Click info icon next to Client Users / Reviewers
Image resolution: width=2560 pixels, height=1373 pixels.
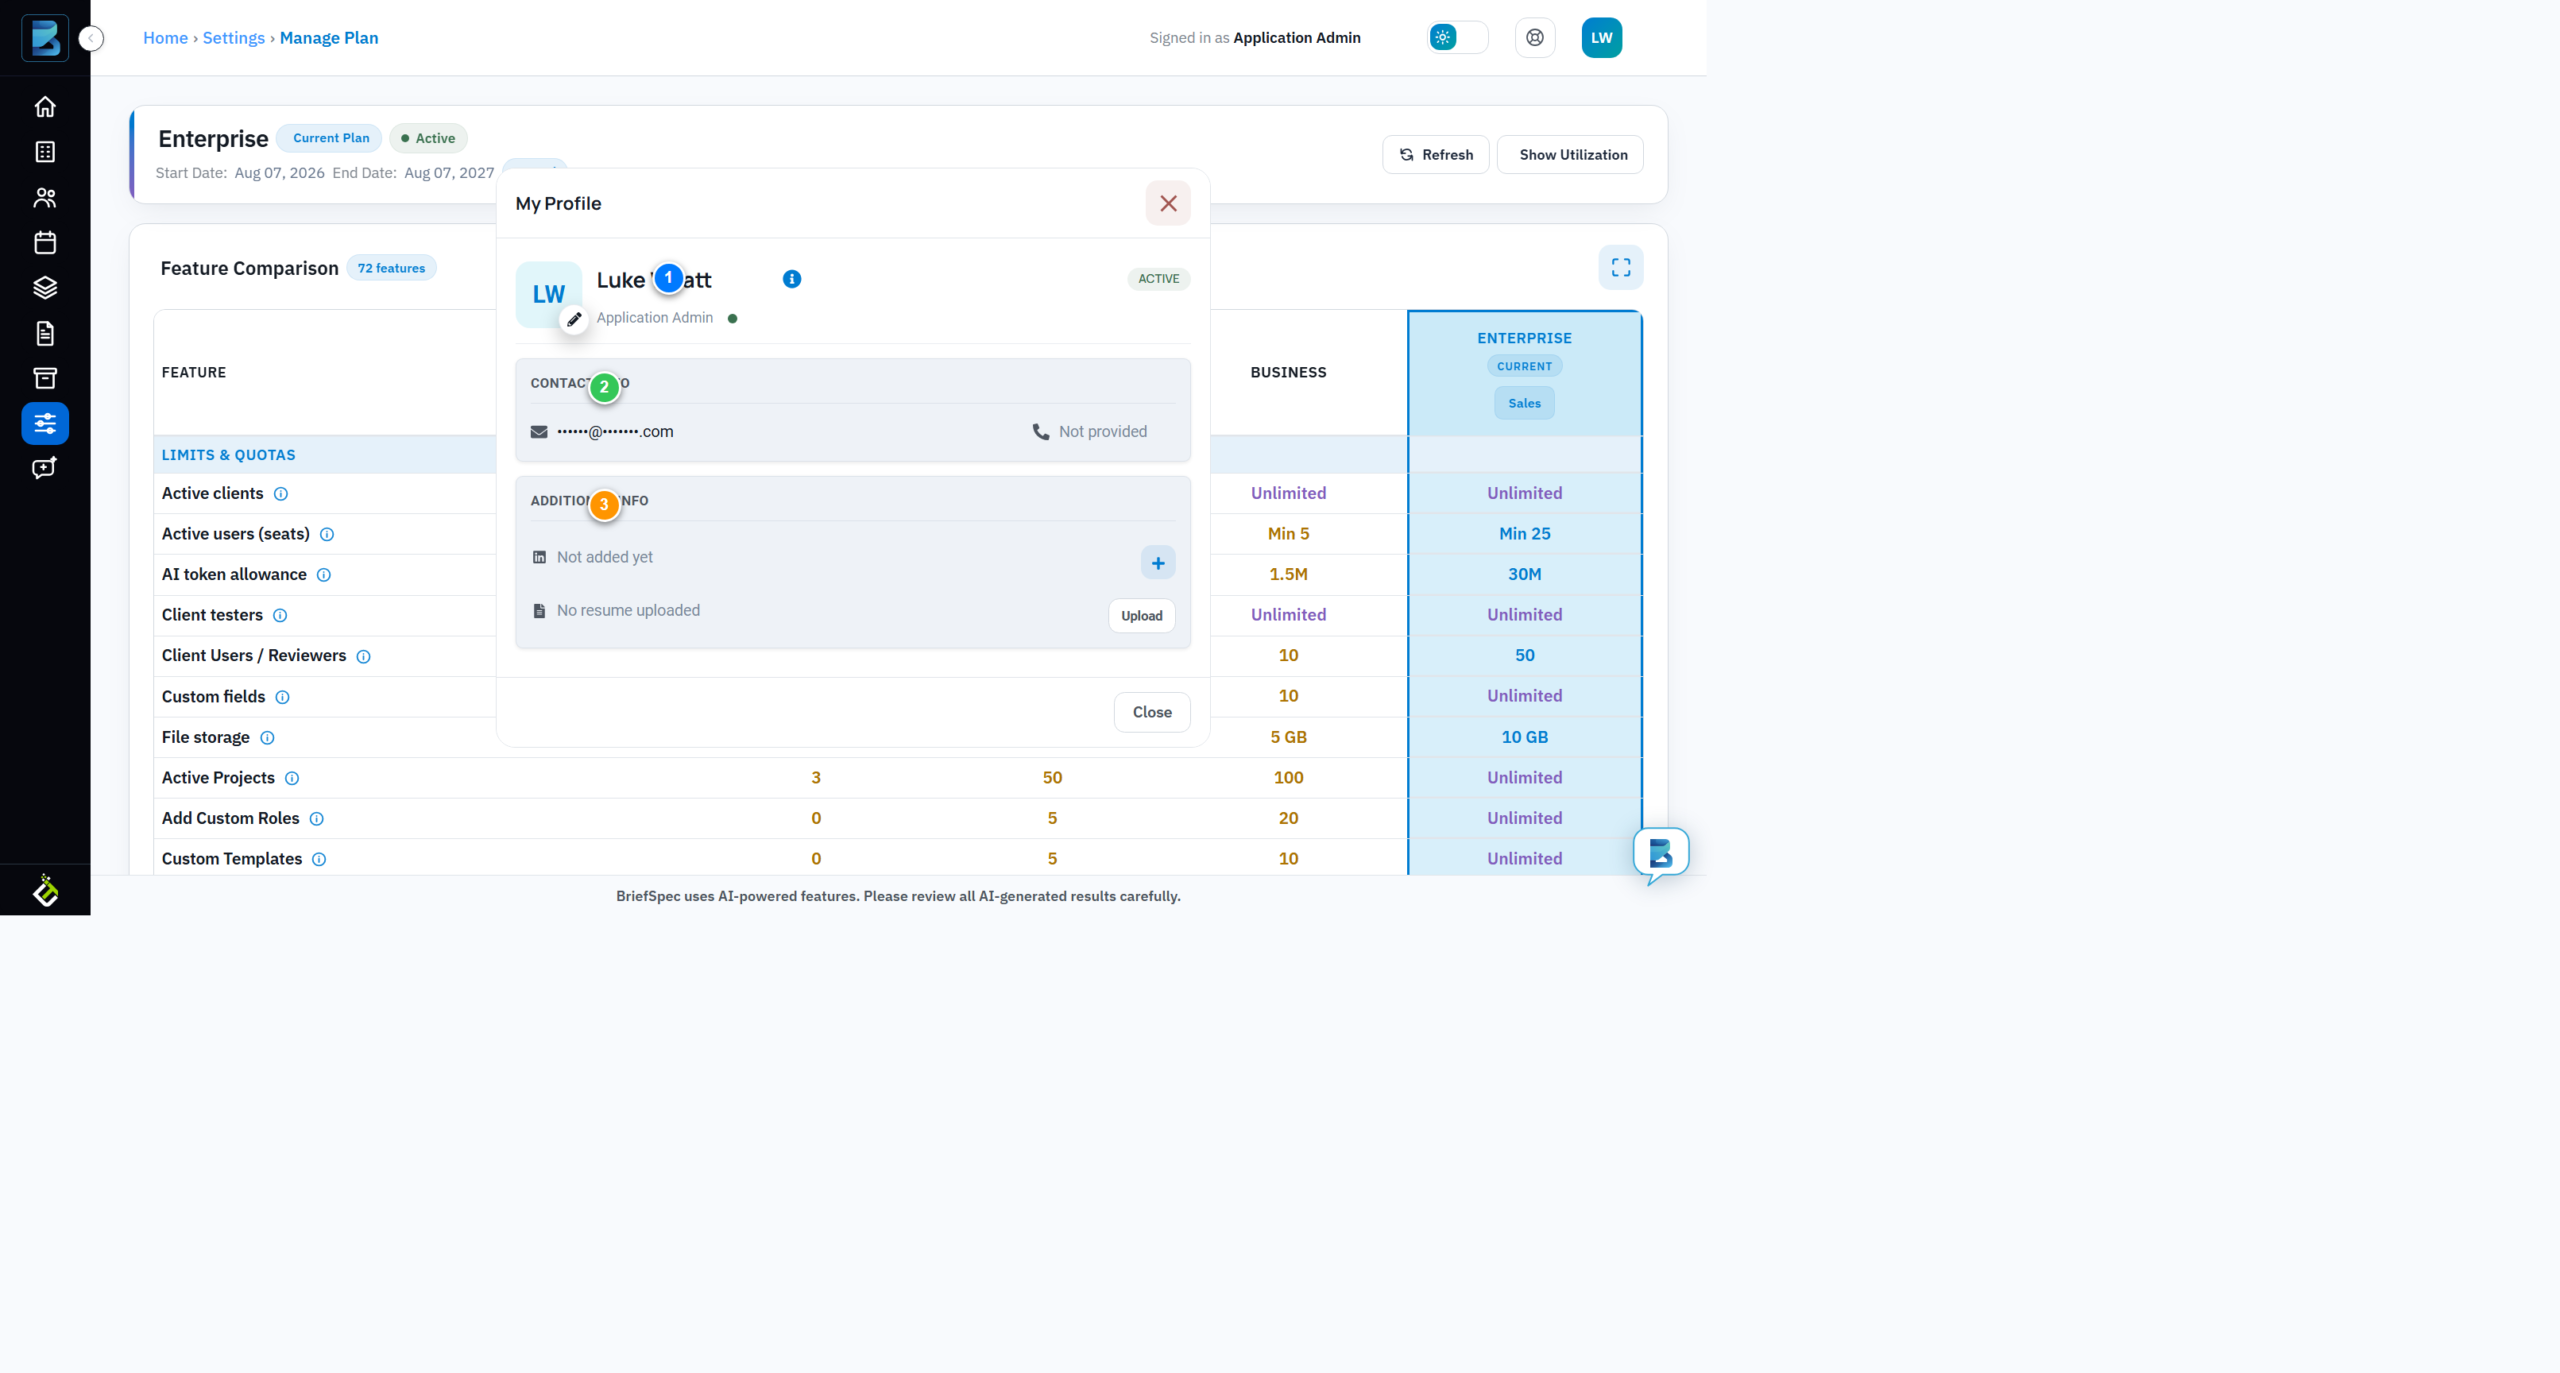[x=364, y=657]
